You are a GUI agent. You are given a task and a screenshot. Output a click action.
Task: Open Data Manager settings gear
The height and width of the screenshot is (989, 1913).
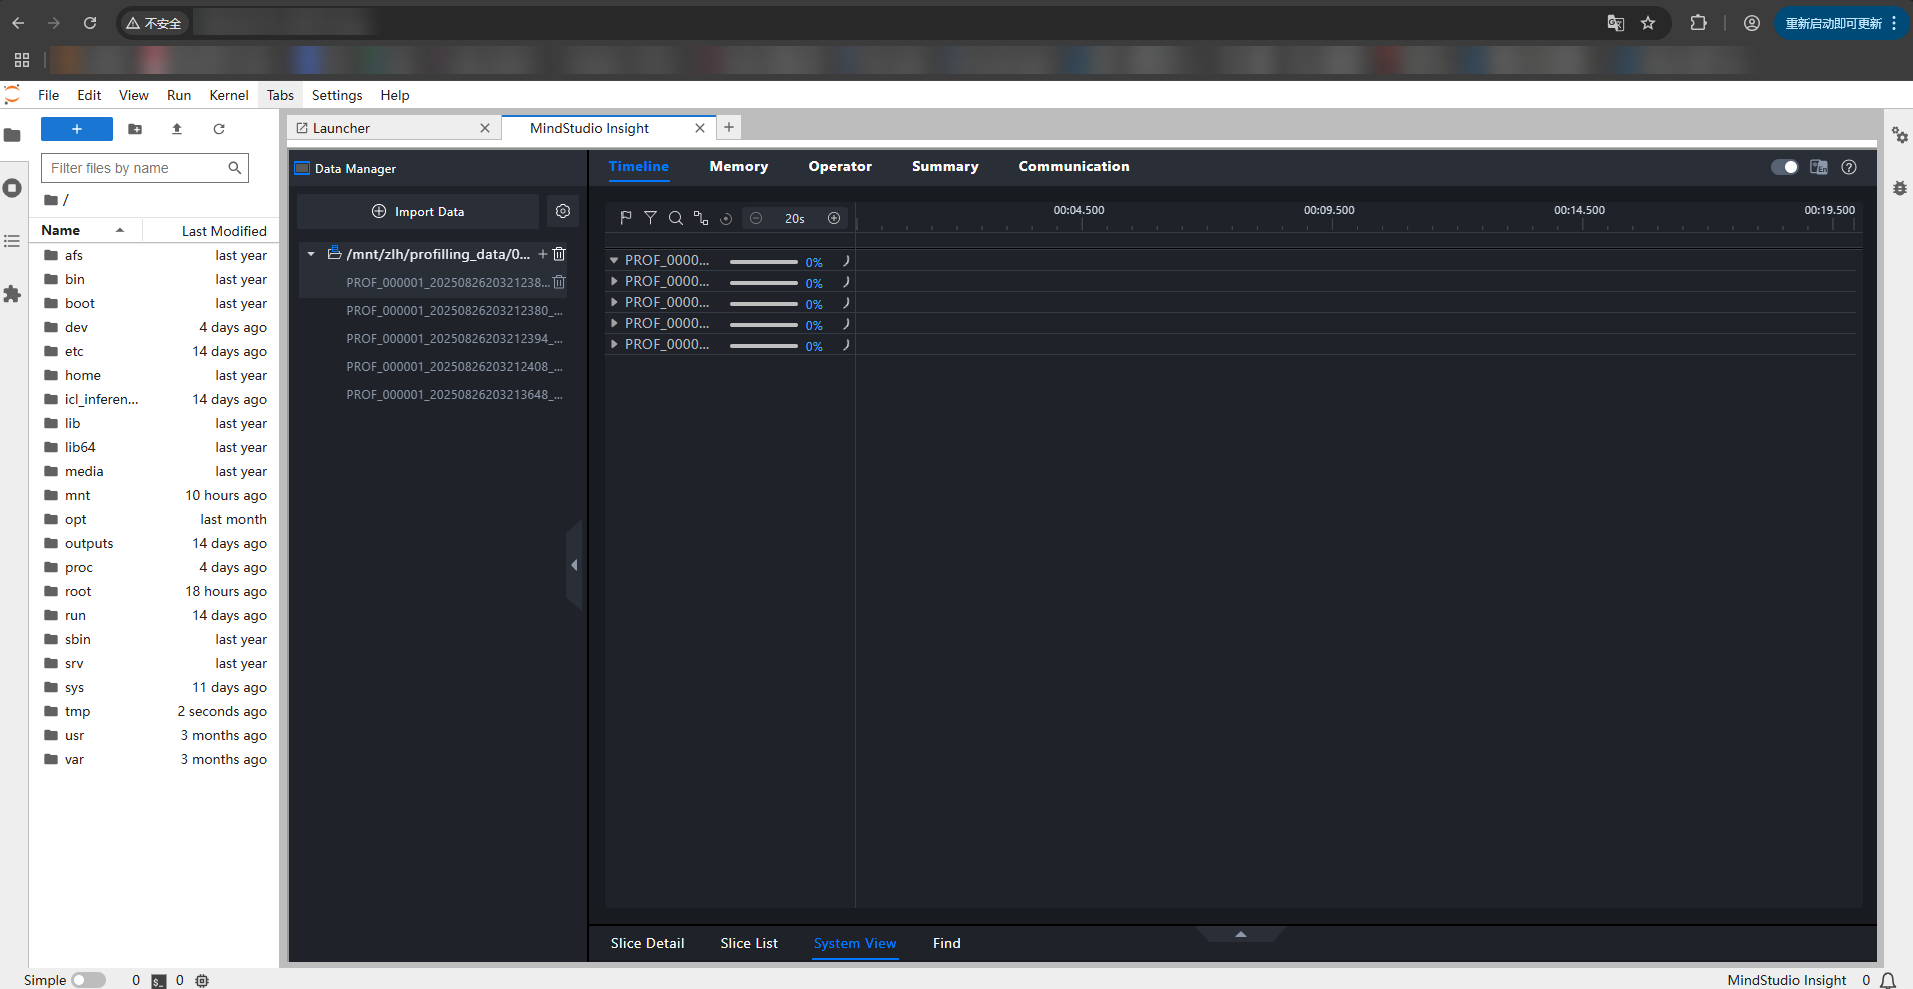[x=563, y=211]
